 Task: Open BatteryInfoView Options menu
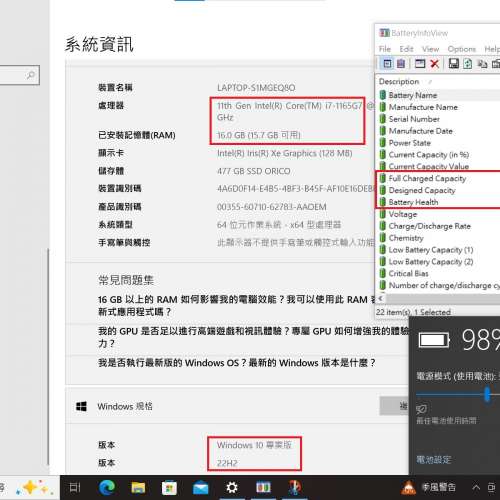(461, 49)
